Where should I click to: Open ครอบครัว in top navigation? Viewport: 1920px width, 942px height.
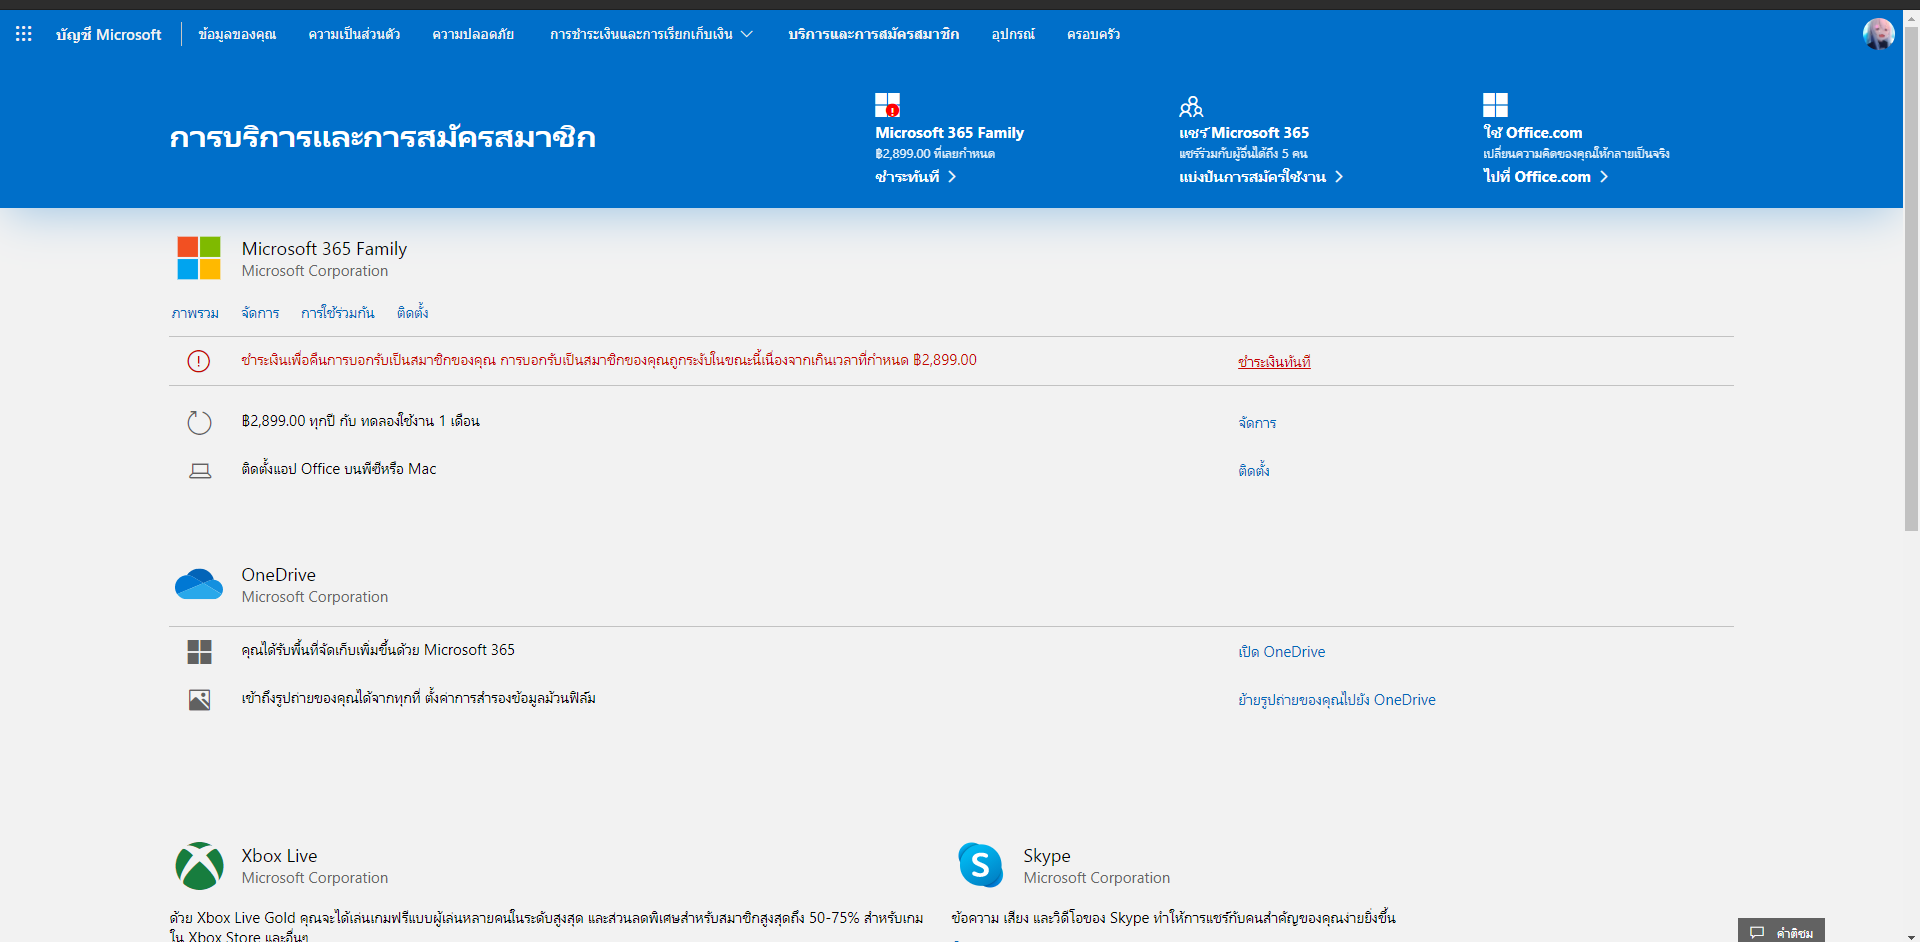1093,34
